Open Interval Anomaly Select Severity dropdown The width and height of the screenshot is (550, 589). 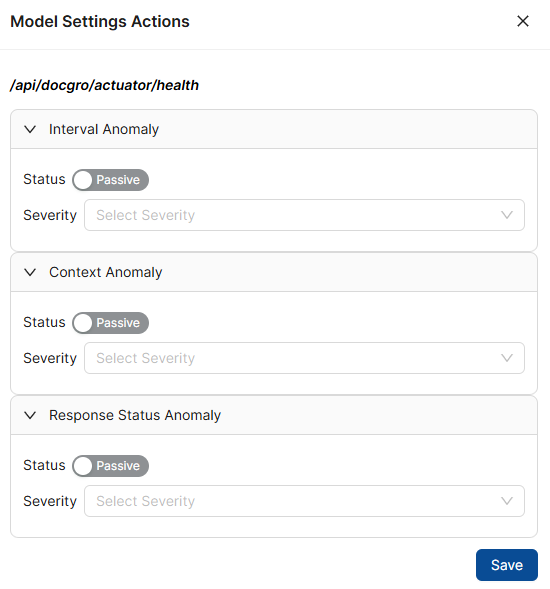pyautogui.click(x=304, y=215)
